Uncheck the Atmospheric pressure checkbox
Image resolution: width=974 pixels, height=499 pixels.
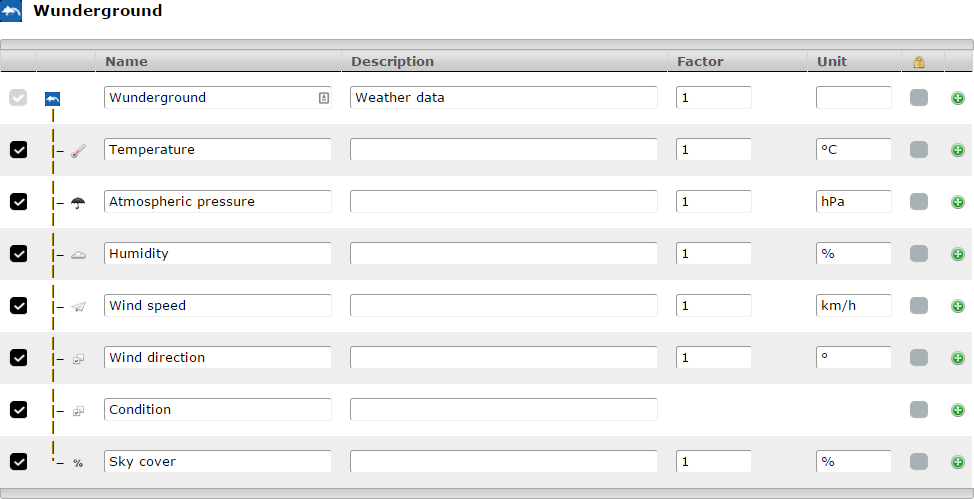[x=19, y=201]
